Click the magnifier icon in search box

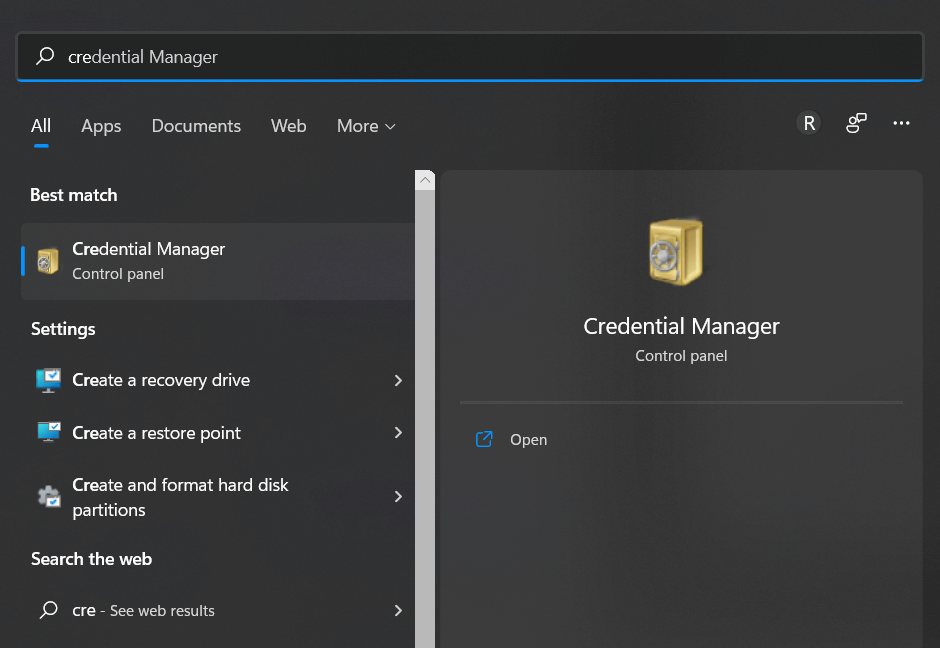pyautogui.click(x=45, y=56)
